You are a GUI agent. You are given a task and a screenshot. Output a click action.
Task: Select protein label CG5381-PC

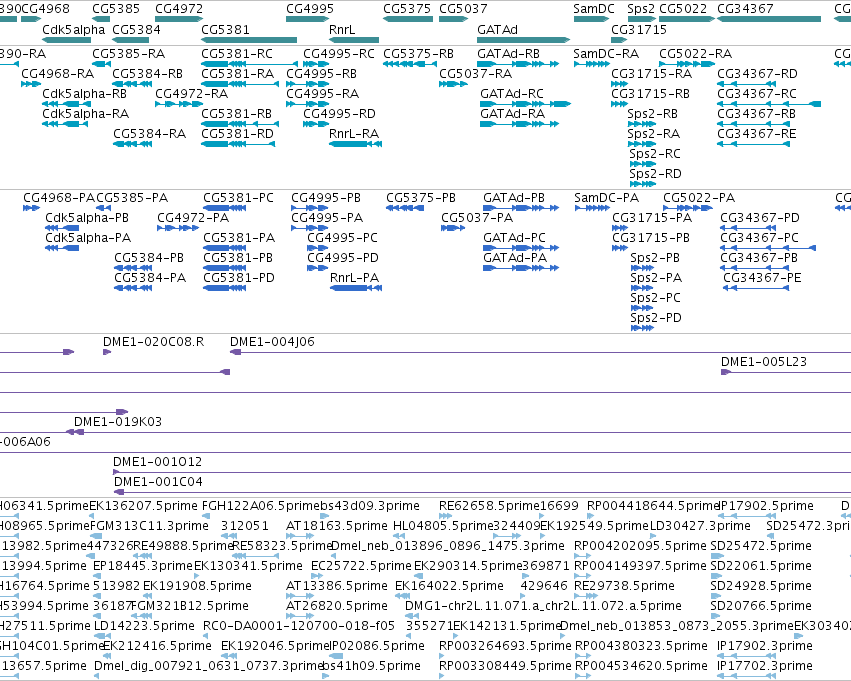click(238, 198)
